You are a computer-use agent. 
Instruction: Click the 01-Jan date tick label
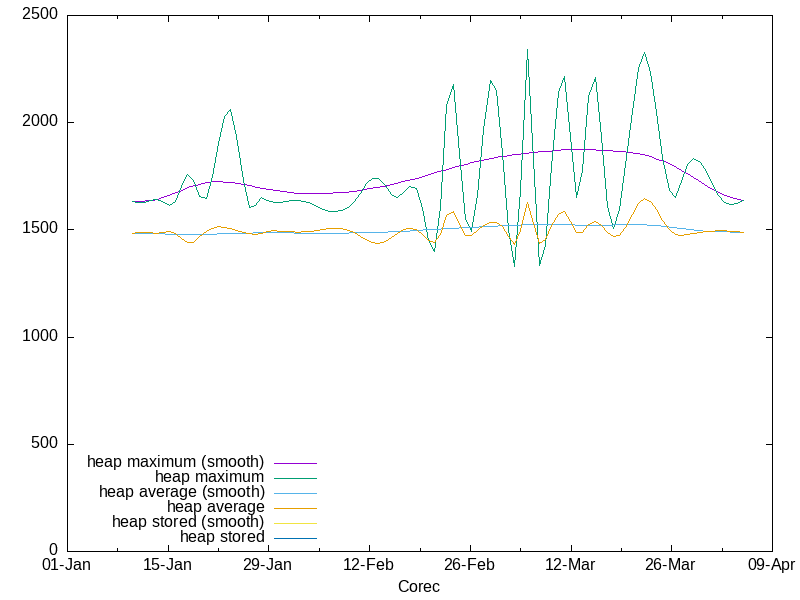click(x=67, y=565)
